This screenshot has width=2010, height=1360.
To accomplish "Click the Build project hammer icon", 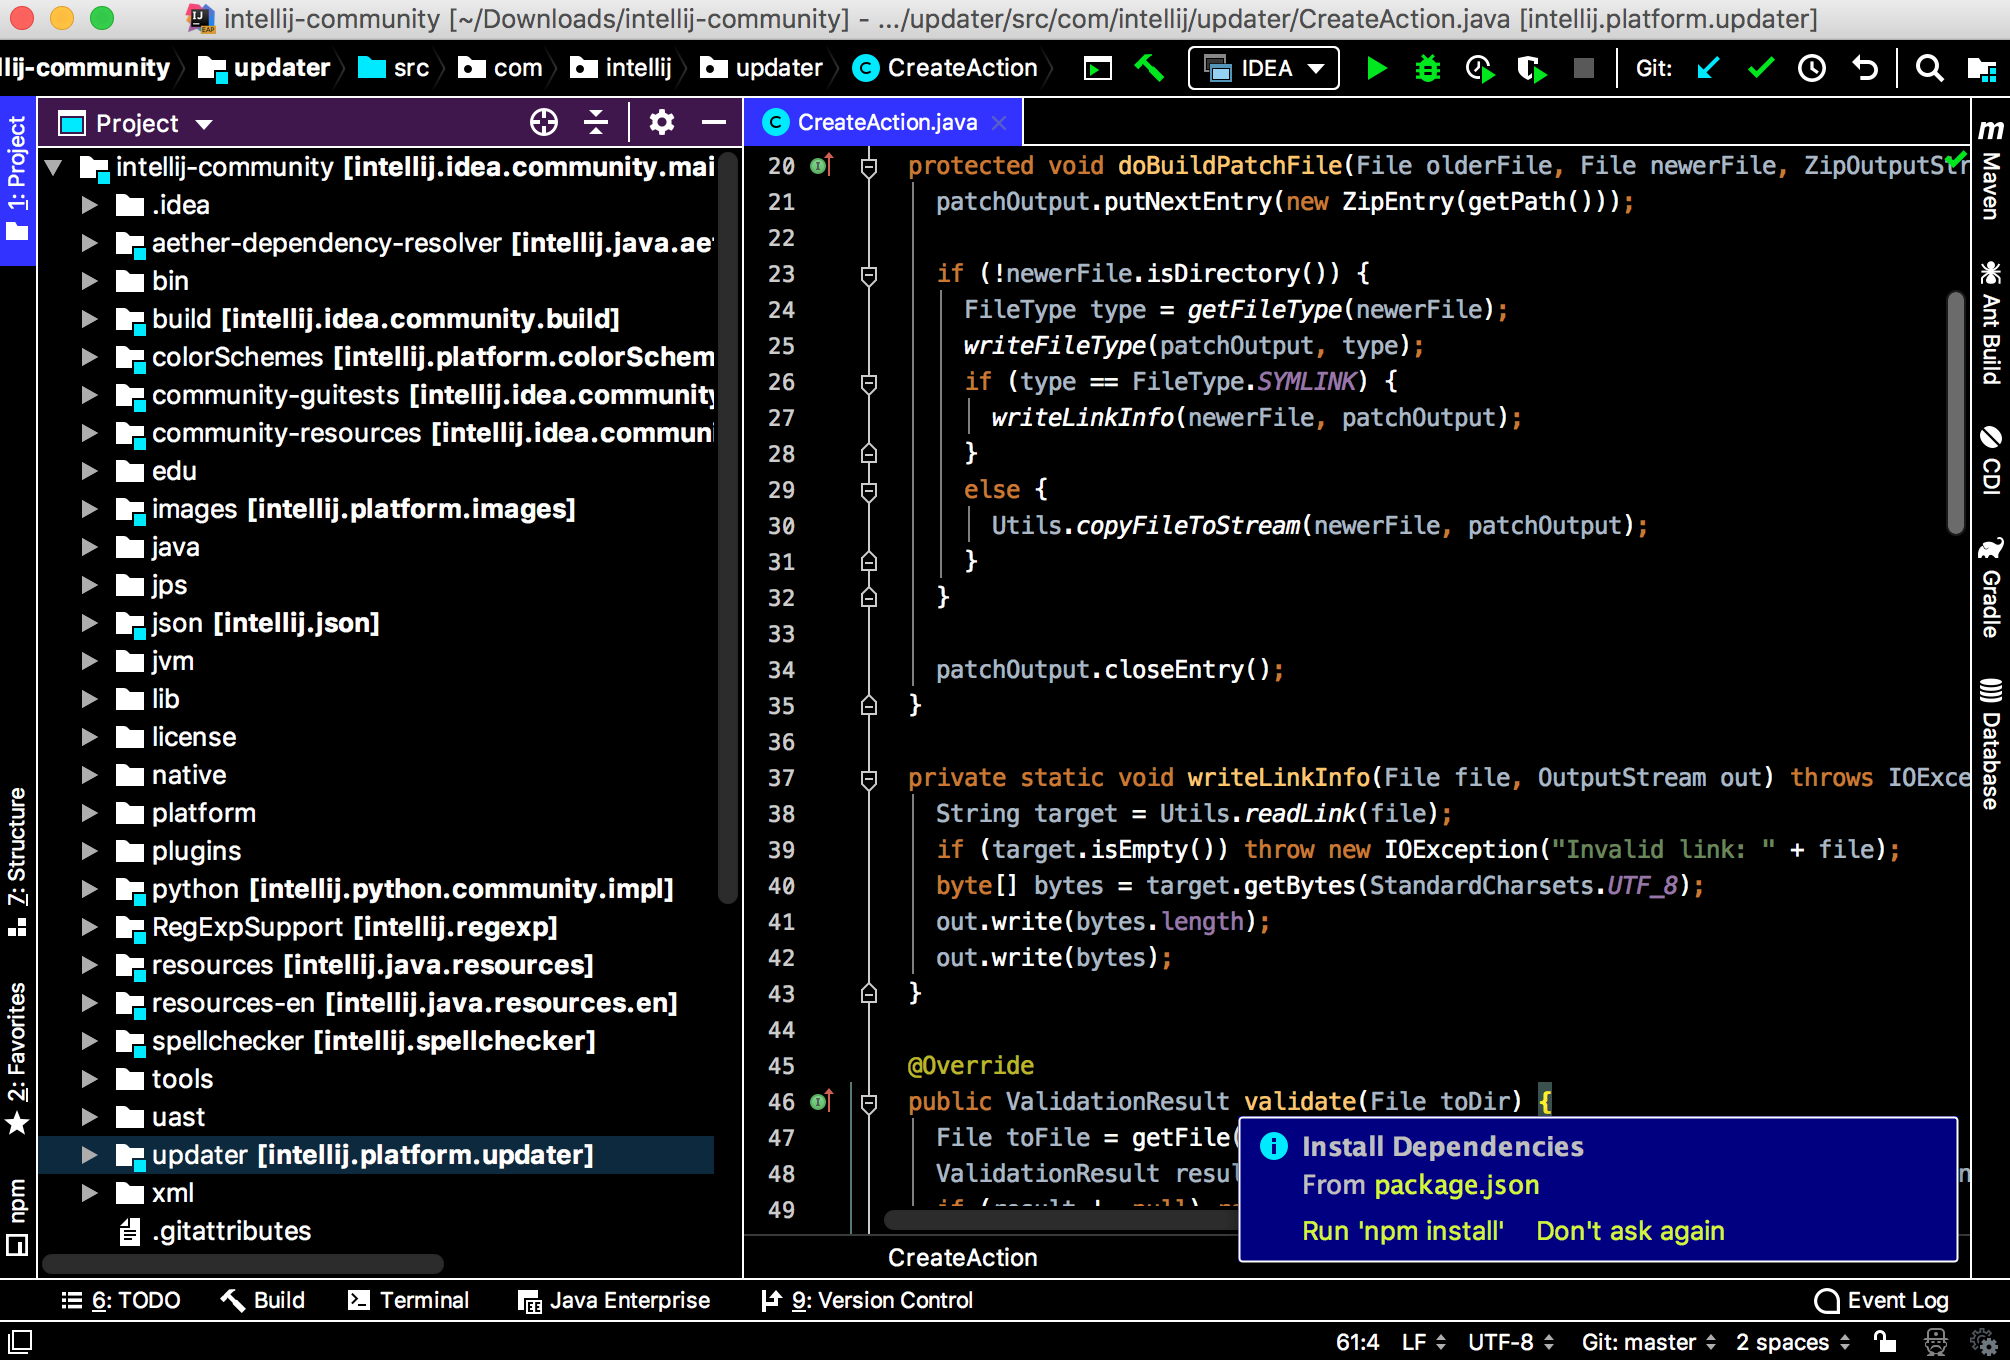I will [x=1149, y=68].
